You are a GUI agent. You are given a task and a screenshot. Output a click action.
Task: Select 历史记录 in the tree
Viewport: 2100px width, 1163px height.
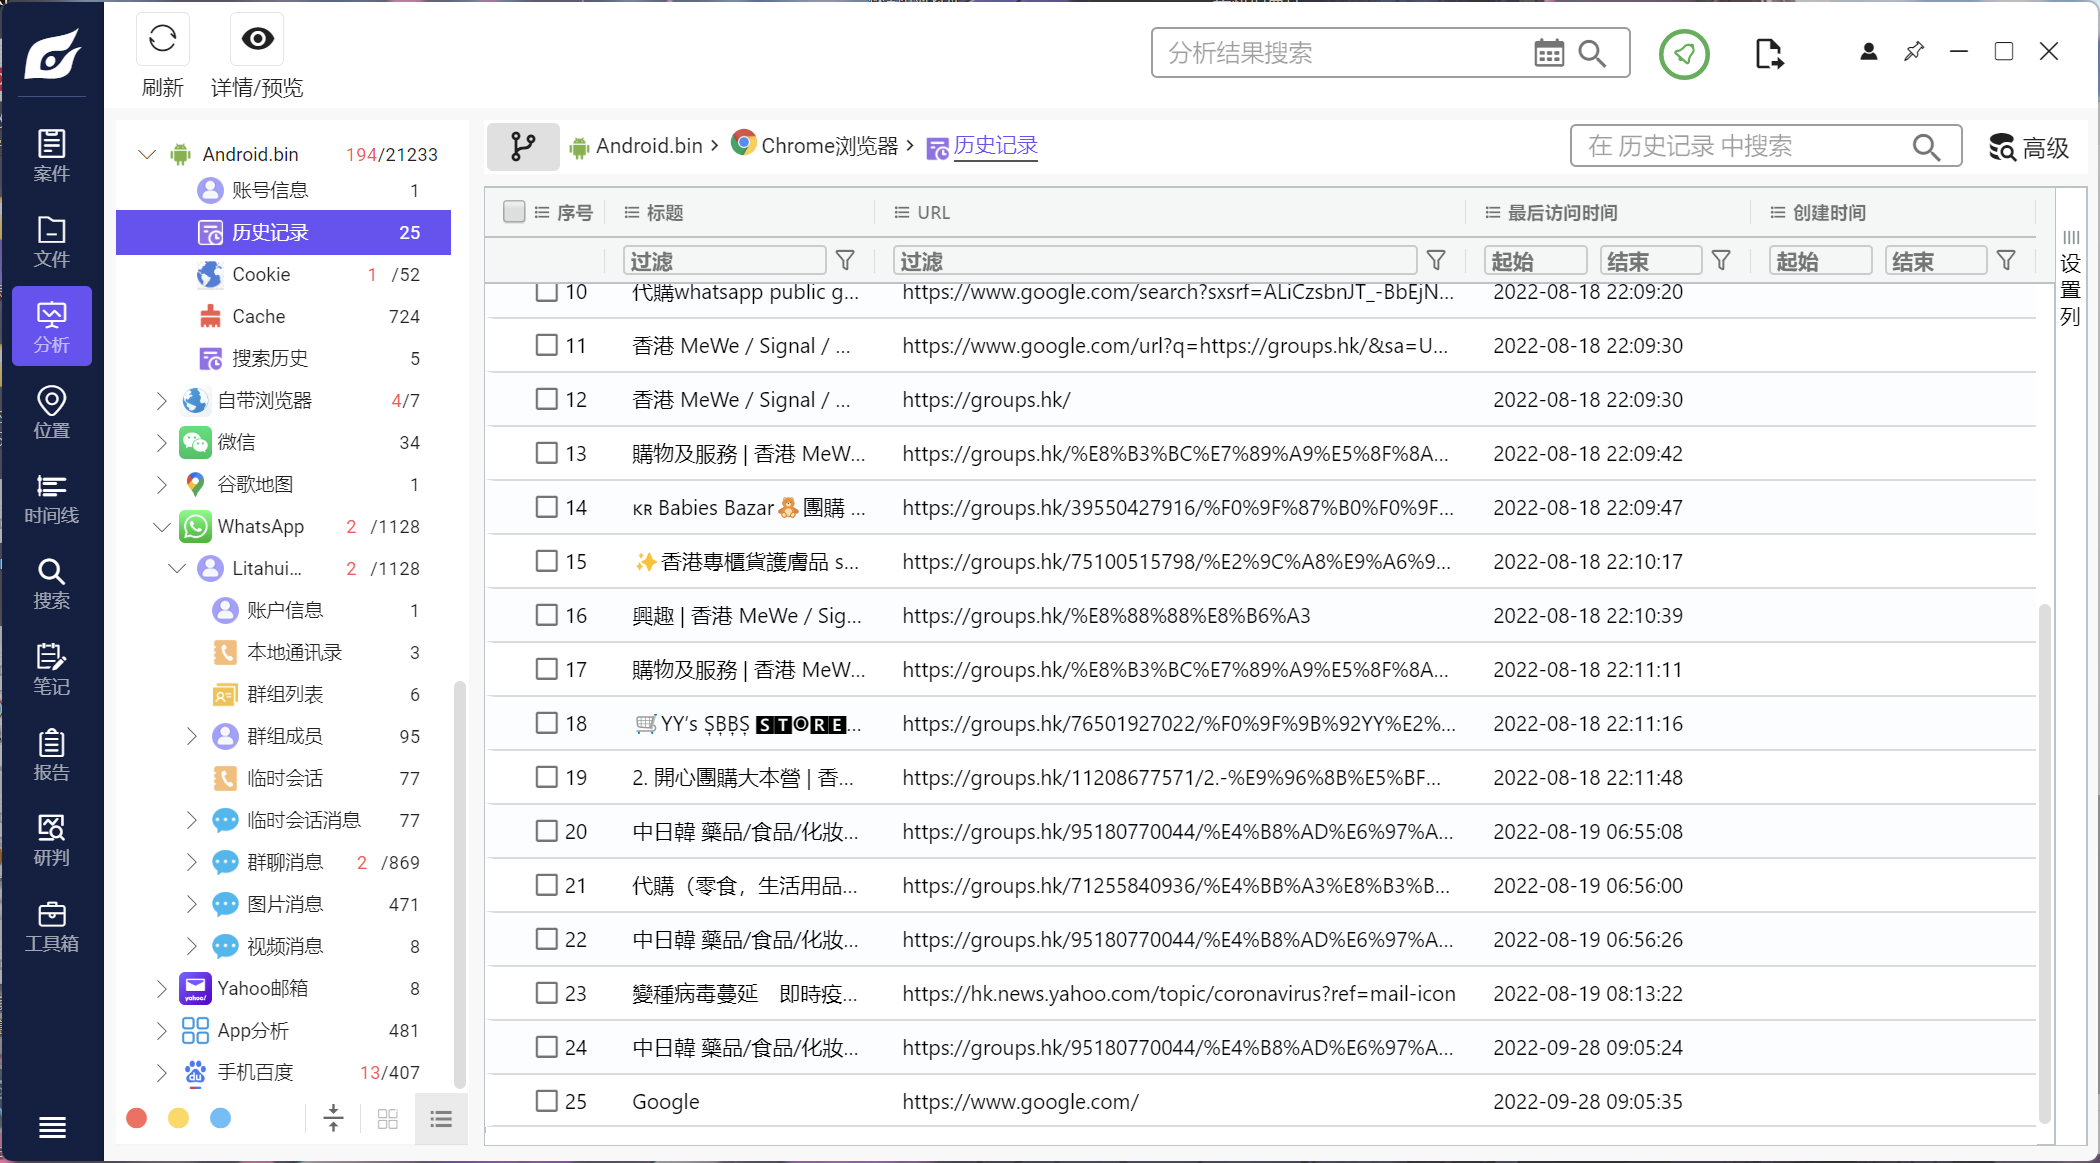coord(283,232)
